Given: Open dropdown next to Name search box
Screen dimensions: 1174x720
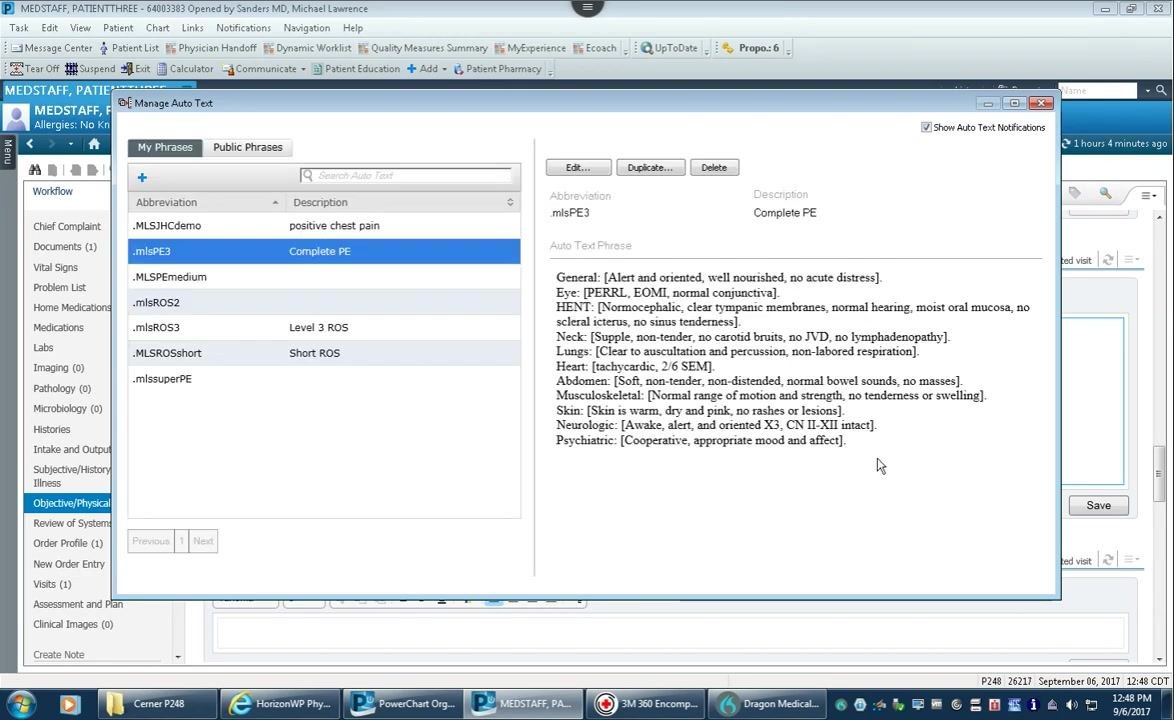Looking at the screenshot, I should point(1147,91).
